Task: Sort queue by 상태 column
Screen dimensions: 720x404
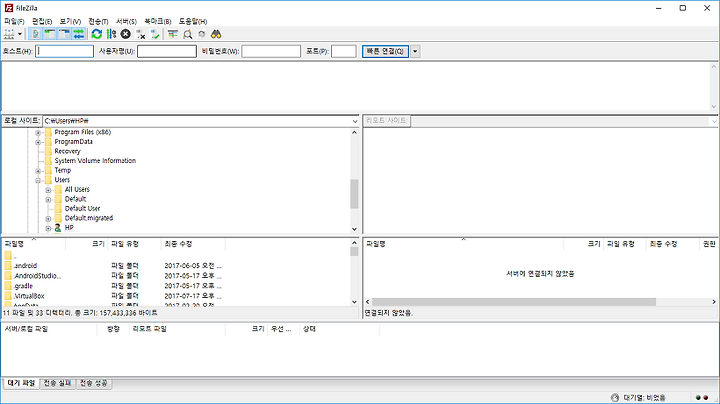Action: (x=339, y=329)
